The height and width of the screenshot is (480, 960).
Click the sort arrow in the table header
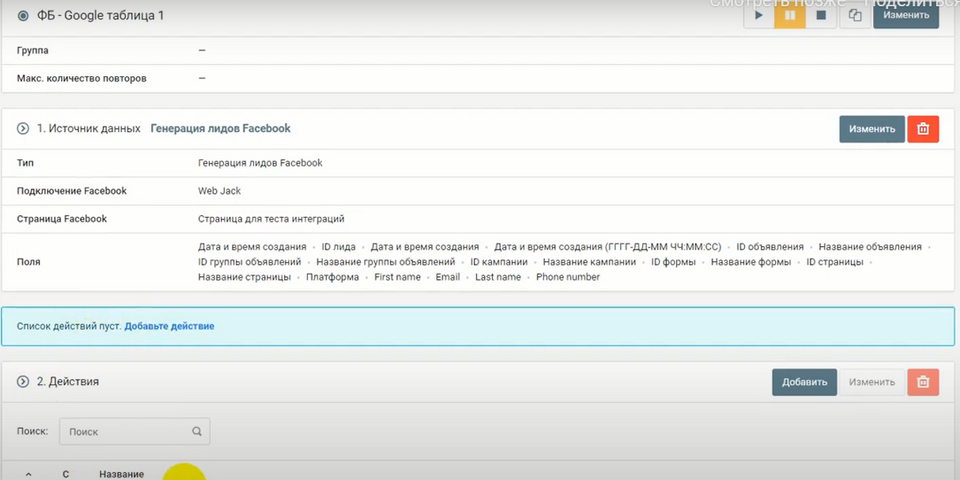(28, 474)
